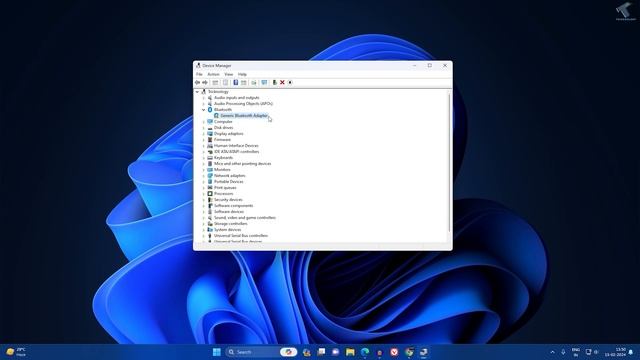The image size is (640, 360).
Task: Click the Display adaptors monitor icon
Action: click(210, 133)
